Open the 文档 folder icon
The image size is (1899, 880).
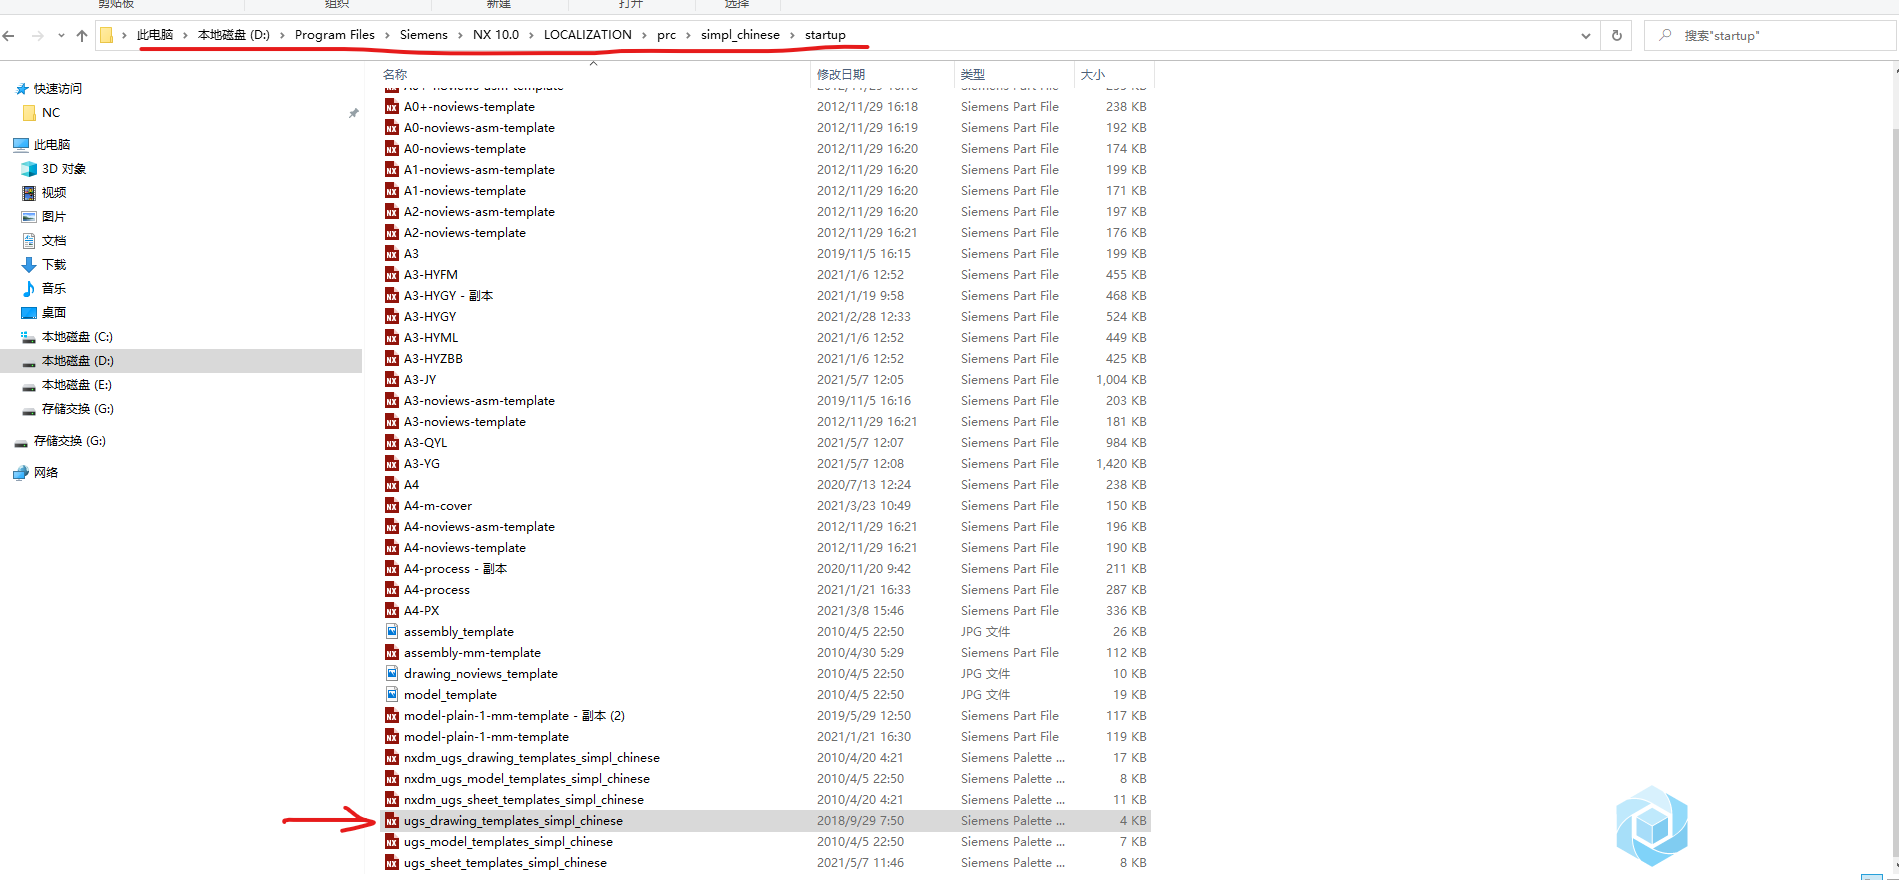[29, 241]
